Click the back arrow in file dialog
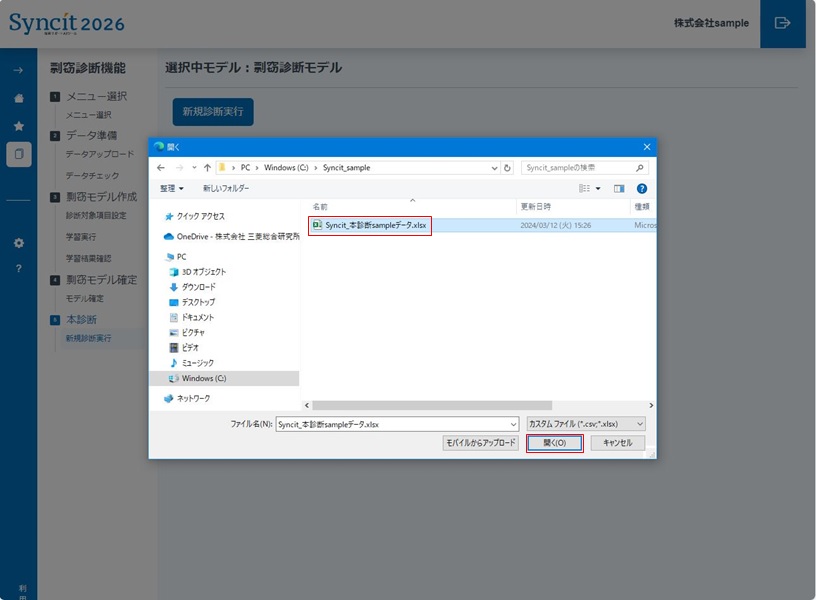The width and height of the screenshot is (816, 600). pyautogui.click(x=162, y=168)
